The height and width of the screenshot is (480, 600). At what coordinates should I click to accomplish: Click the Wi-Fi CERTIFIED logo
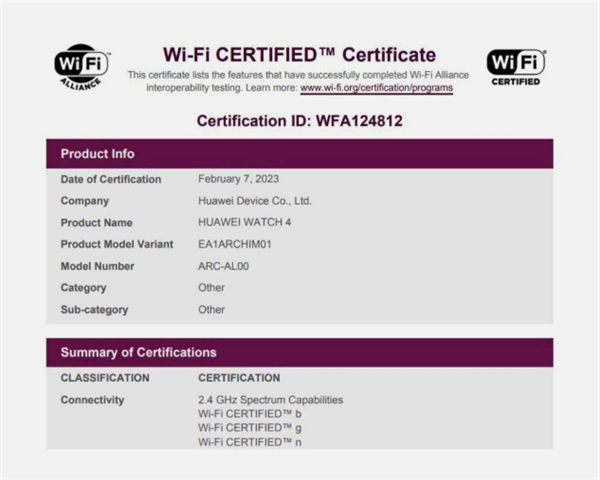pos(516,67)
